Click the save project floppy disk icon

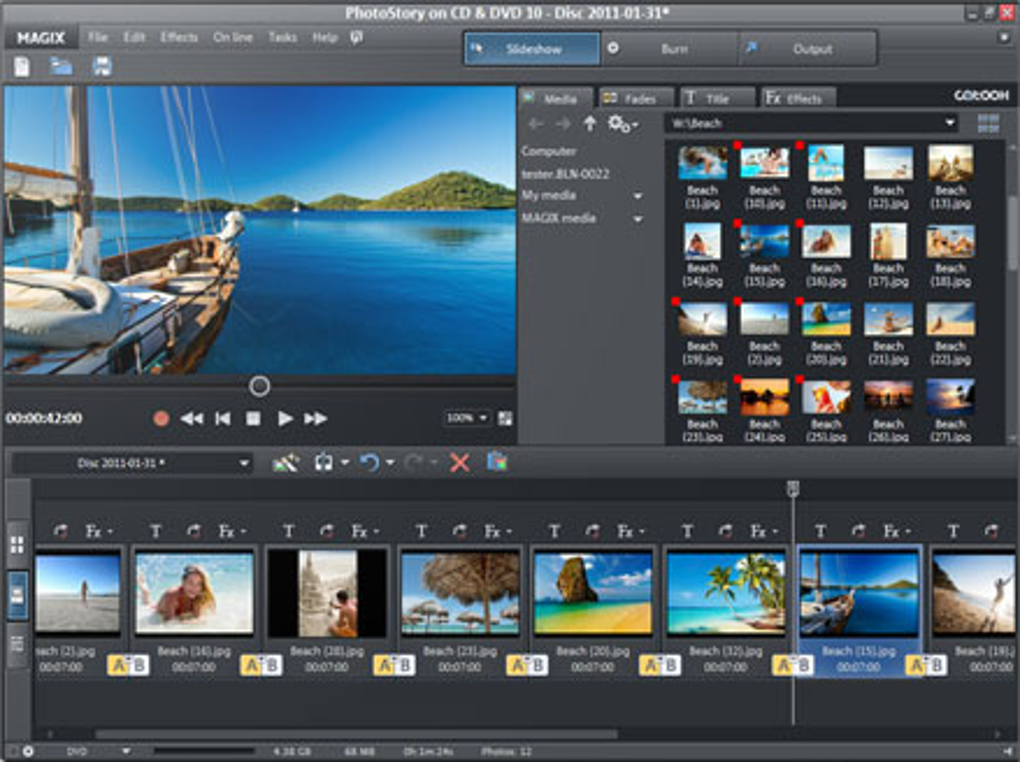pos(102,67)
